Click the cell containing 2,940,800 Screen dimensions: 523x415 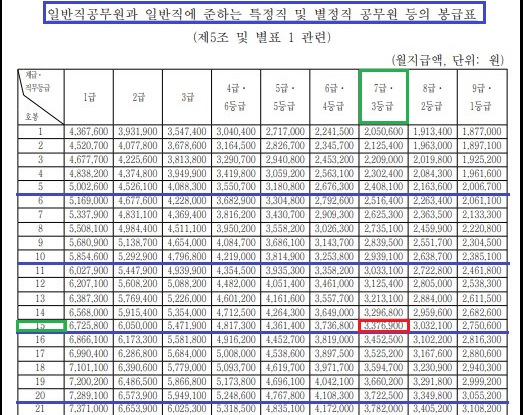pyautogui.click(x=285, y=160)
